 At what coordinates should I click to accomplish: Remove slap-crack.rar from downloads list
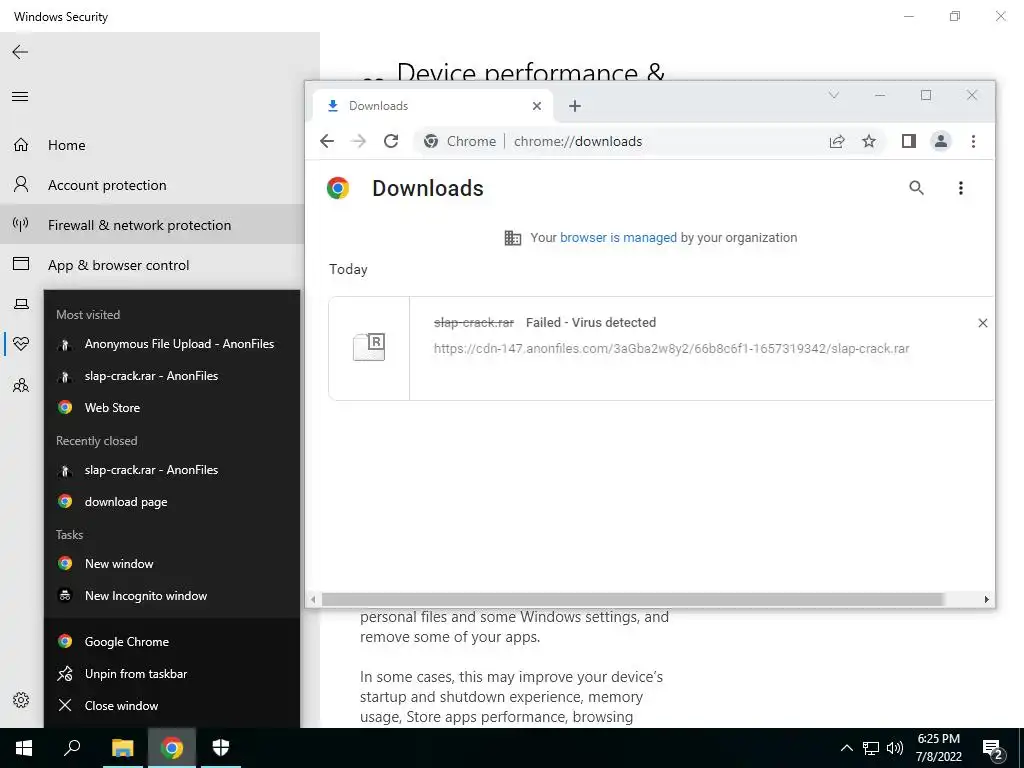[x=982, y=323]
